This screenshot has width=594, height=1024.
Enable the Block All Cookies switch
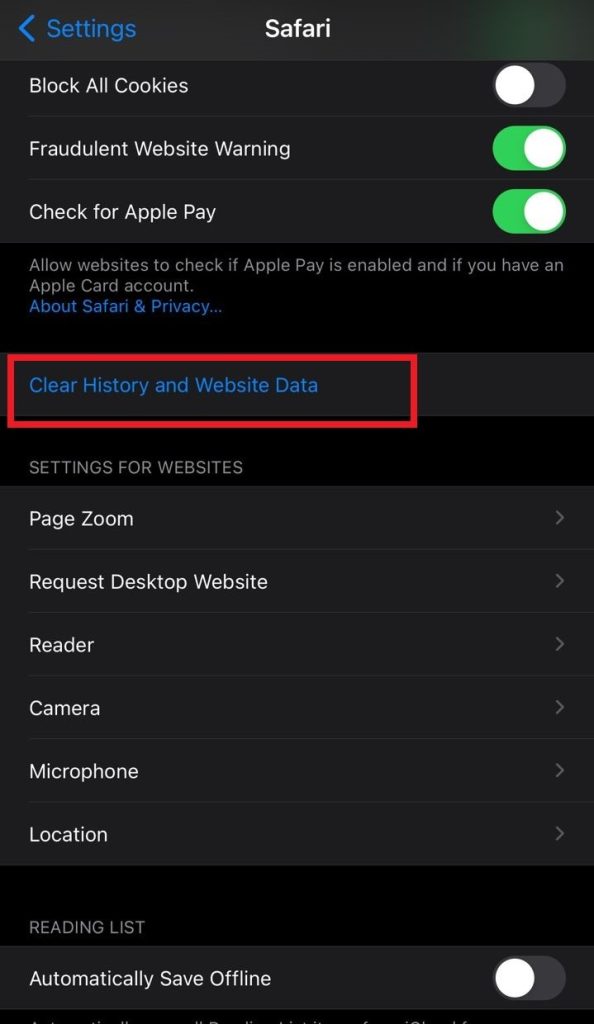529,86
